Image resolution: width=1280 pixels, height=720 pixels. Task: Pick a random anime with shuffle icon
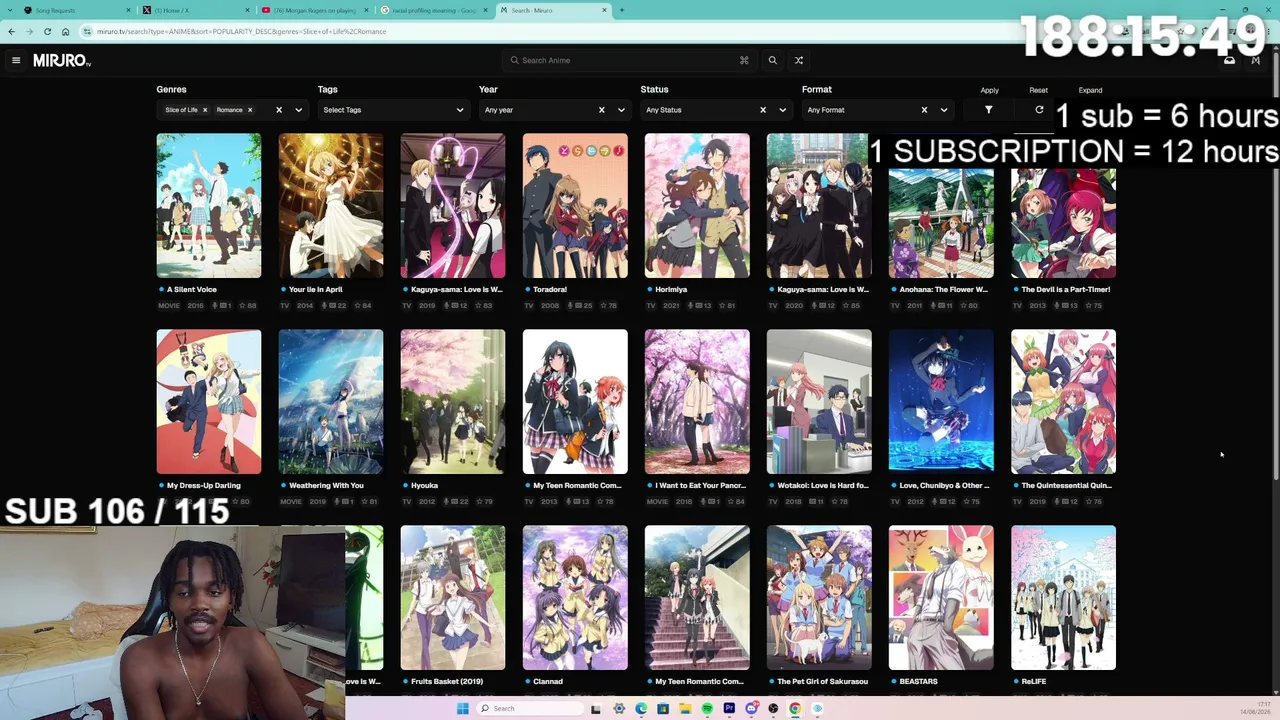799,60
